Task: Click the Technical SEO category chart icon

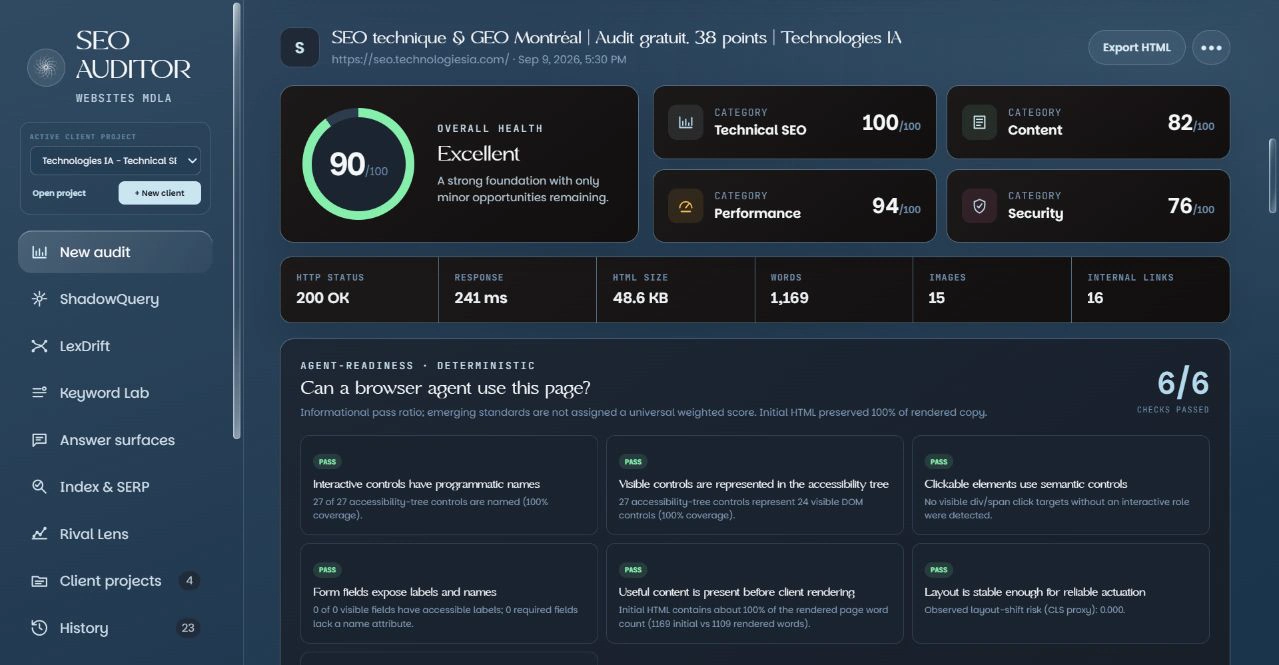Action: [686, 122]
